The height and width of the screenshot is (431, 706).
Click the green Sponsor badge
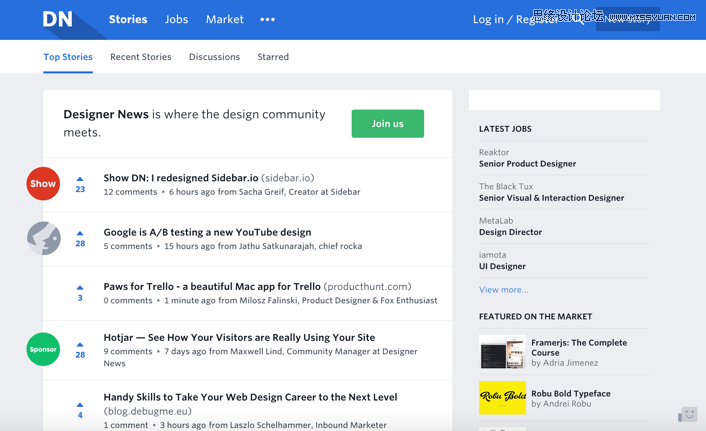(x=43, y=349)
